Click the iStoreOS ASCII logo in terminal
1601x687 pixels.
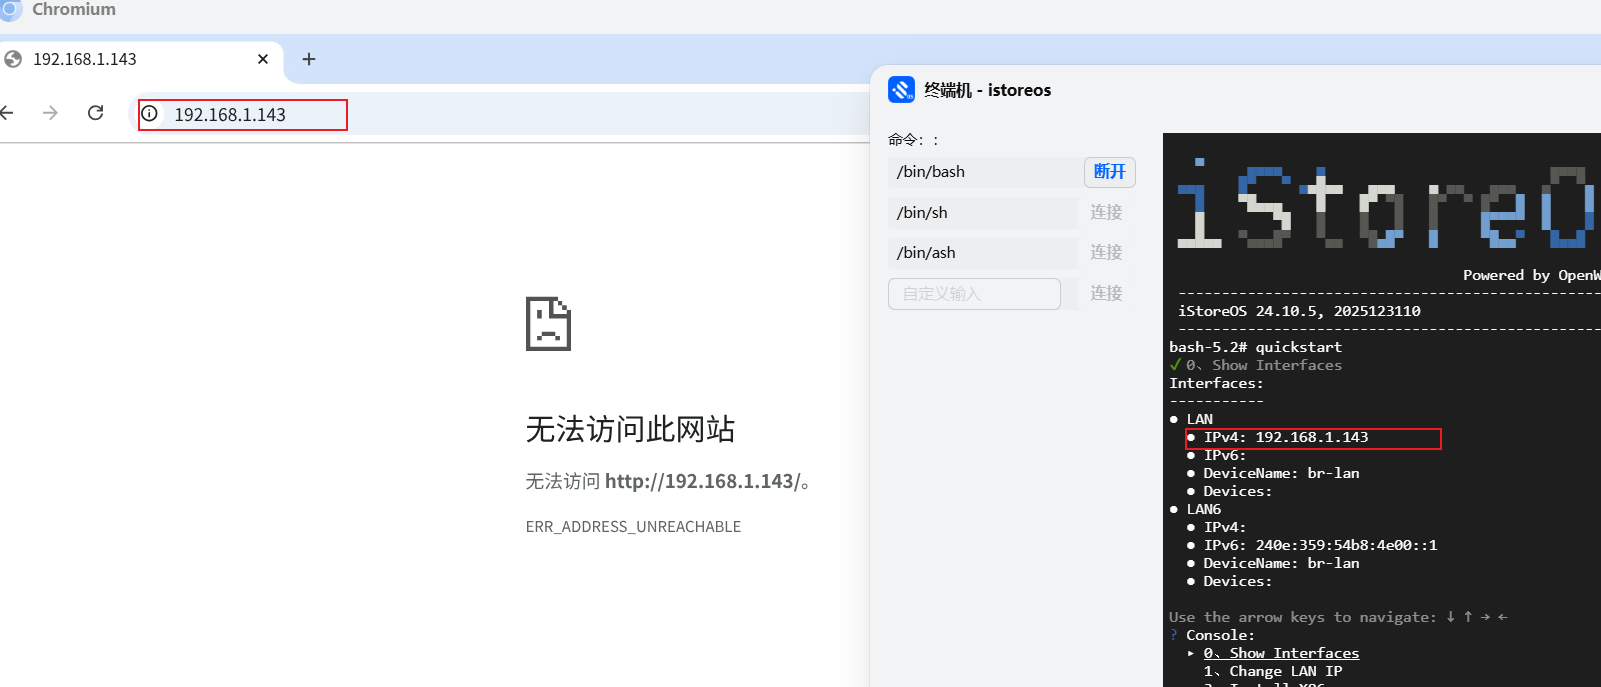click(1385, 204)
